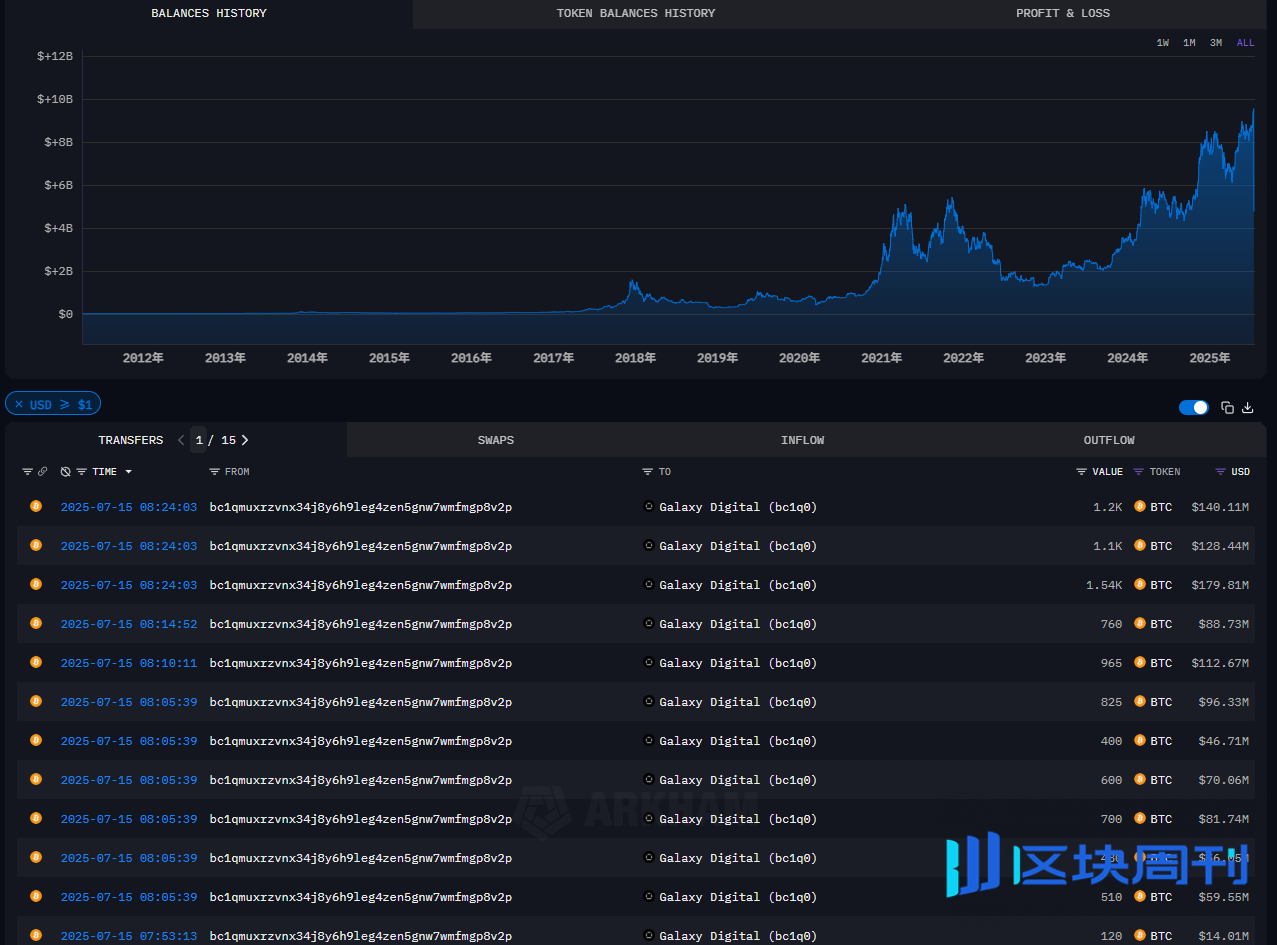Click the BTC token icon in the $59.55M row

1140,896
